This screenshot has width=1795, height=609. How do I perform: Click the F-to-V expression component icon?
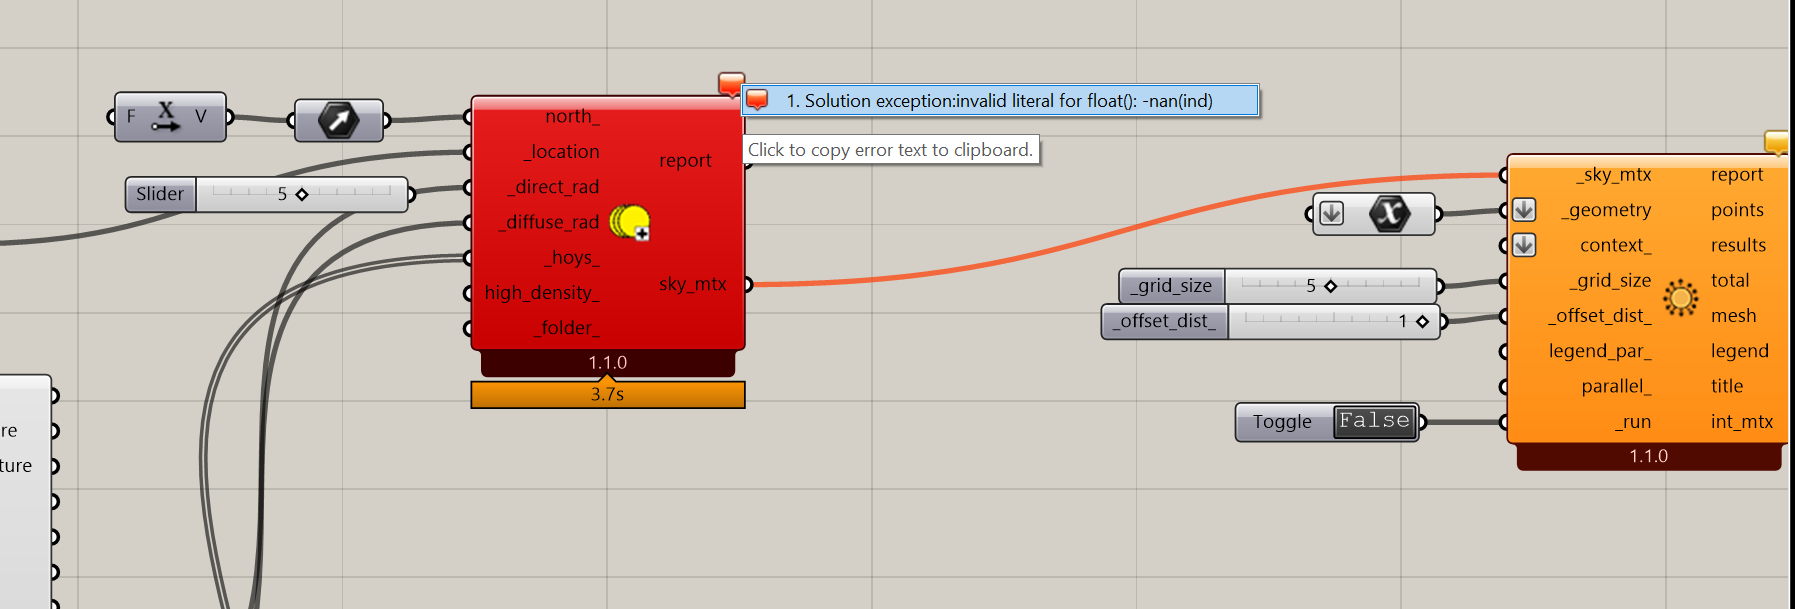click(x=166, y=117)
